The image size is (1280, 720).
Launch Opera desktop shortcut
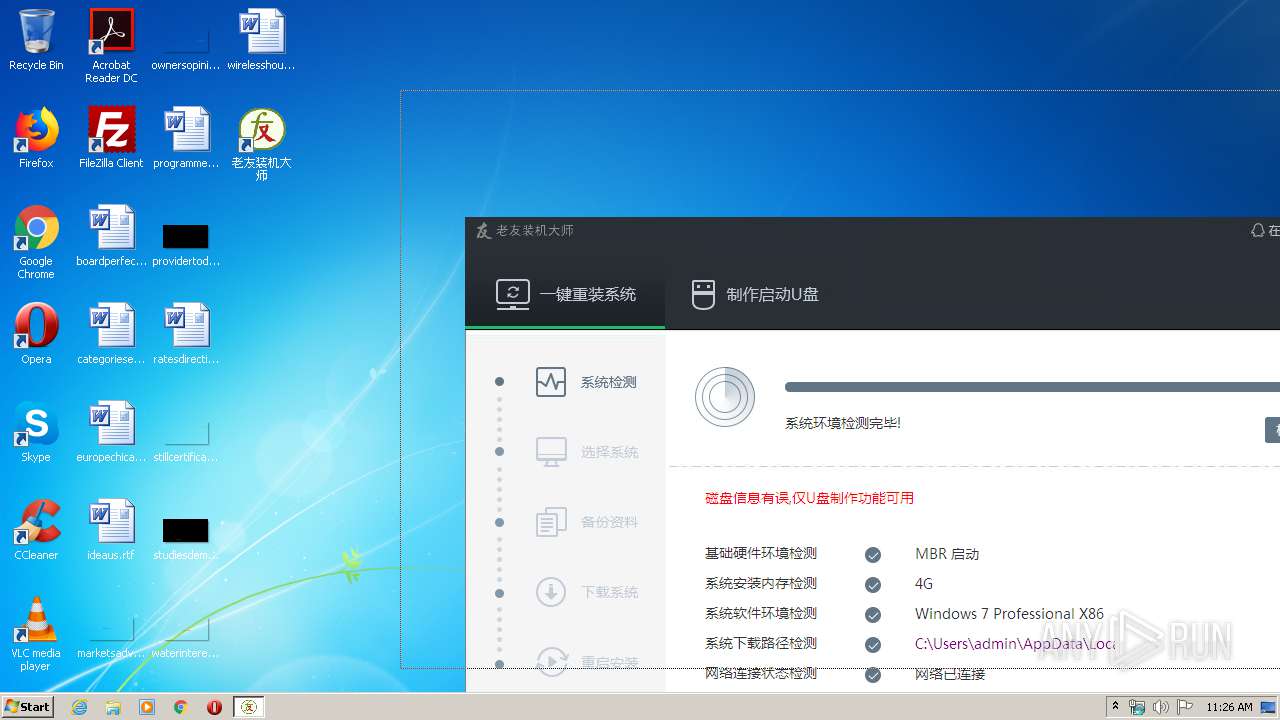[x=36, y=334]
